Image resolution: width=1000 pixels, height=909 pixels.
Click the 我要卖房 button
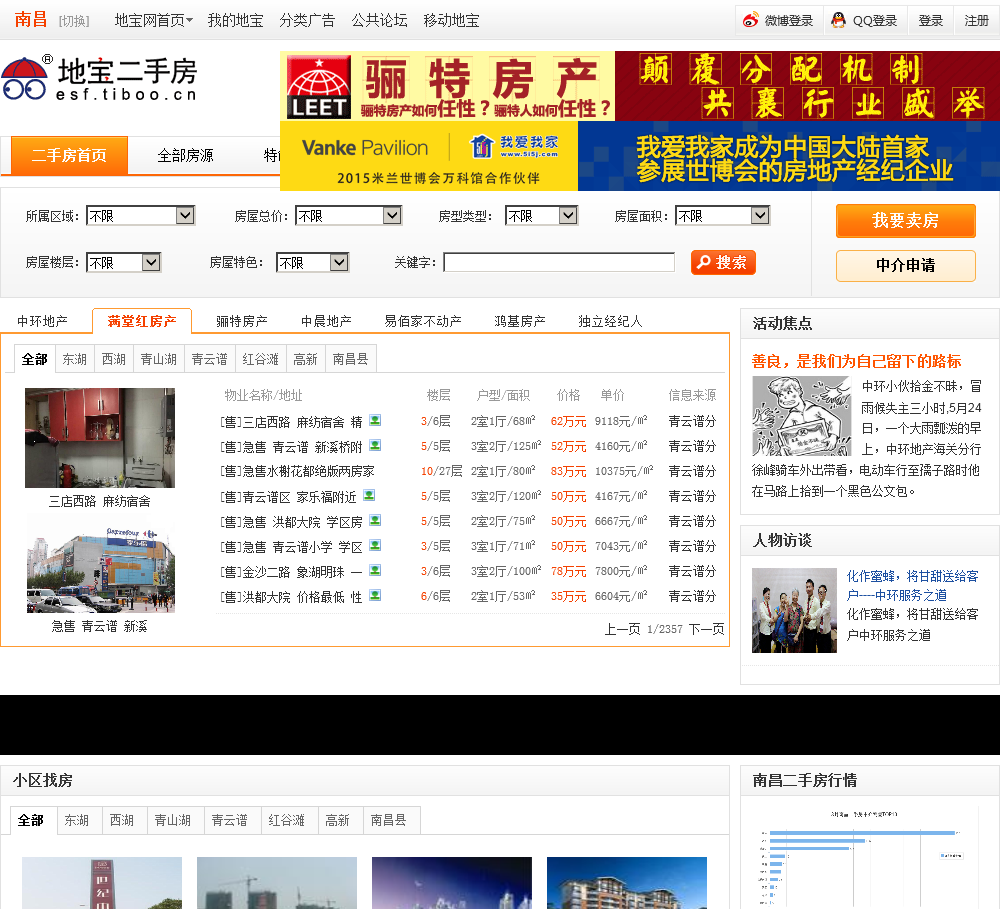point(906,221)
